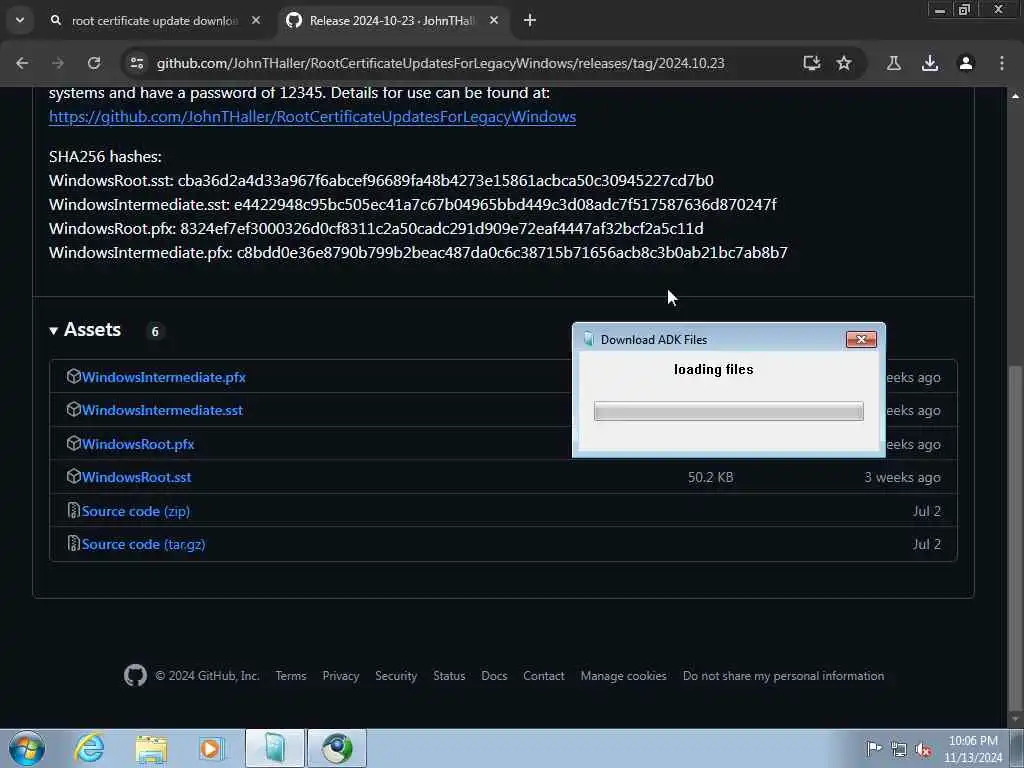
Task: Go forward to the next page
Action: pyautogui.click(x=58, y=63)
